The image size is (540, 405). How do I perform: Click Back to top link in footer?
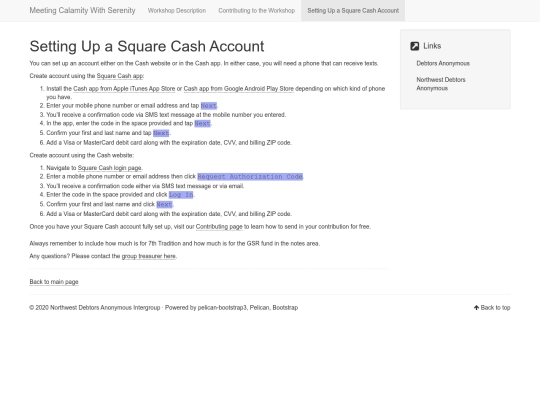point(492,308)
